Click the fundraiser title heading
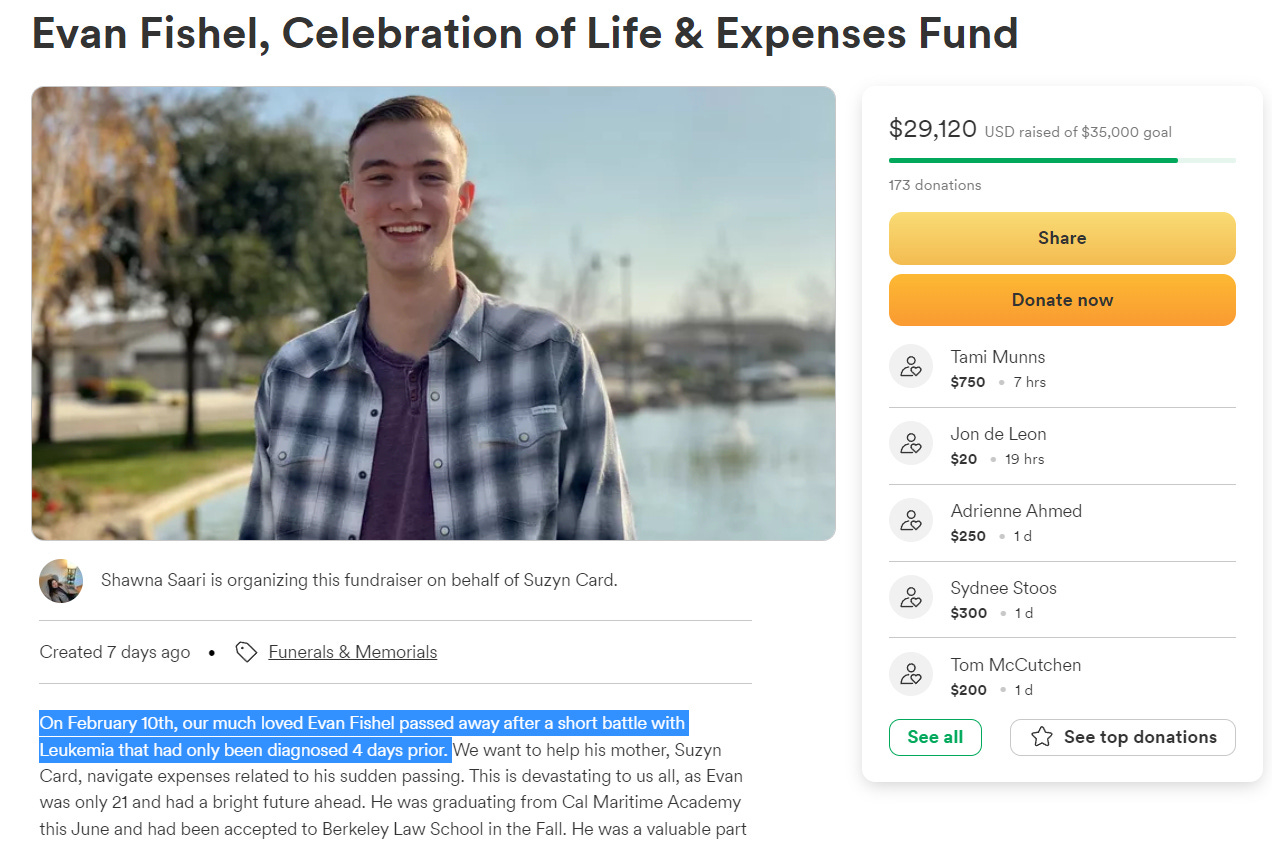This screenshot has width=1272, height=845. click(x=525, y=33)
